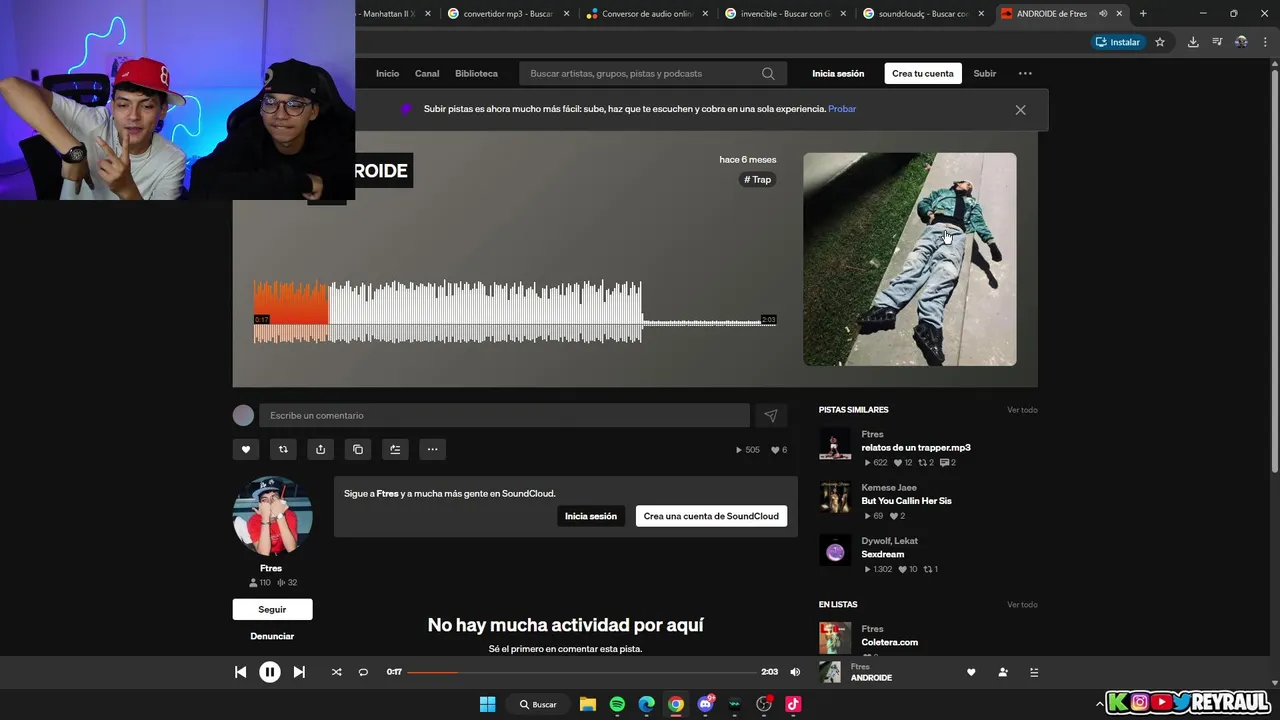
Task: Seek within the track waveform
Action: pos(515,312)
